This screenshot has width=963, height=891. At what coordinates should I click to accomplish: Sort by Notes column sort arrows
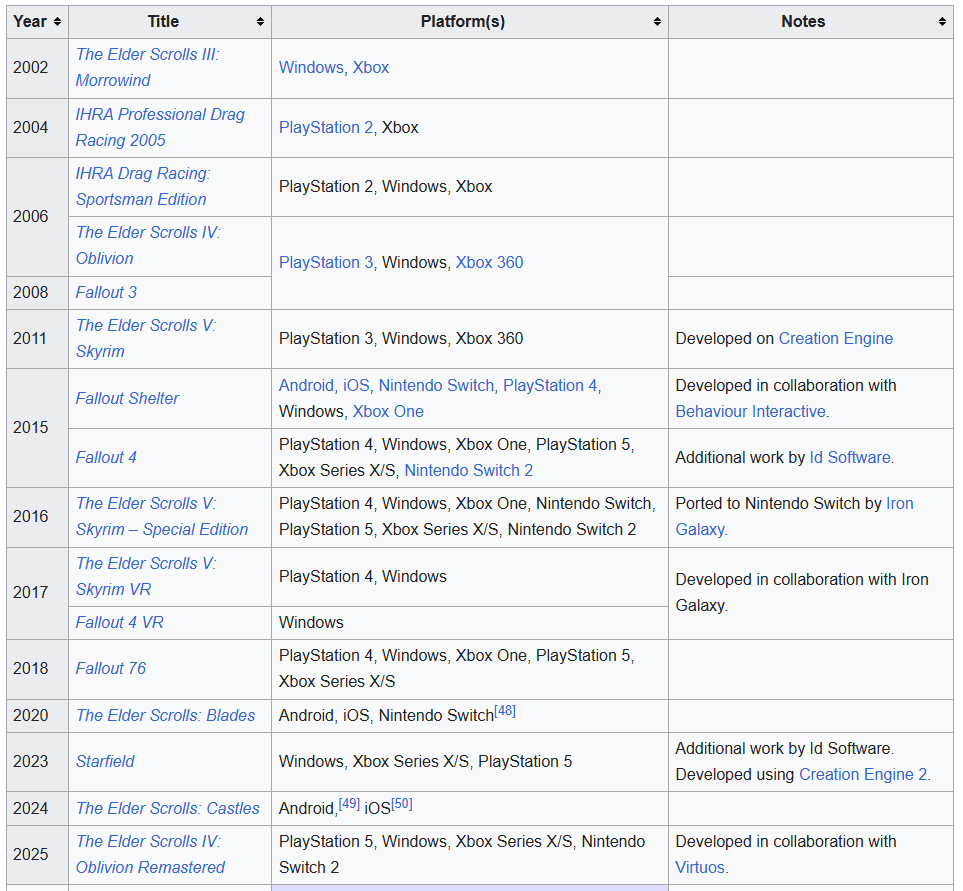coord(942,21)
